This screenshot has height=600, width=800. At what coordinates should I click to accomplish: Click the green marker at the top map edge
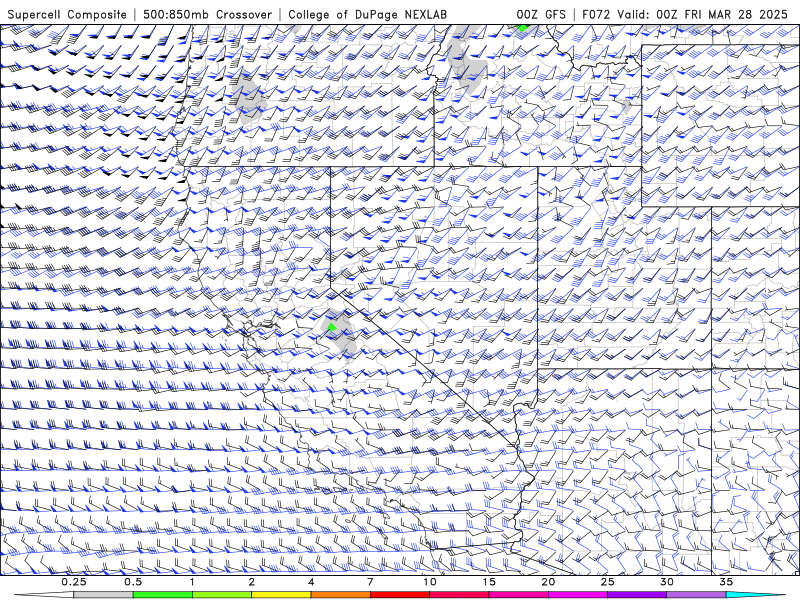522,27
